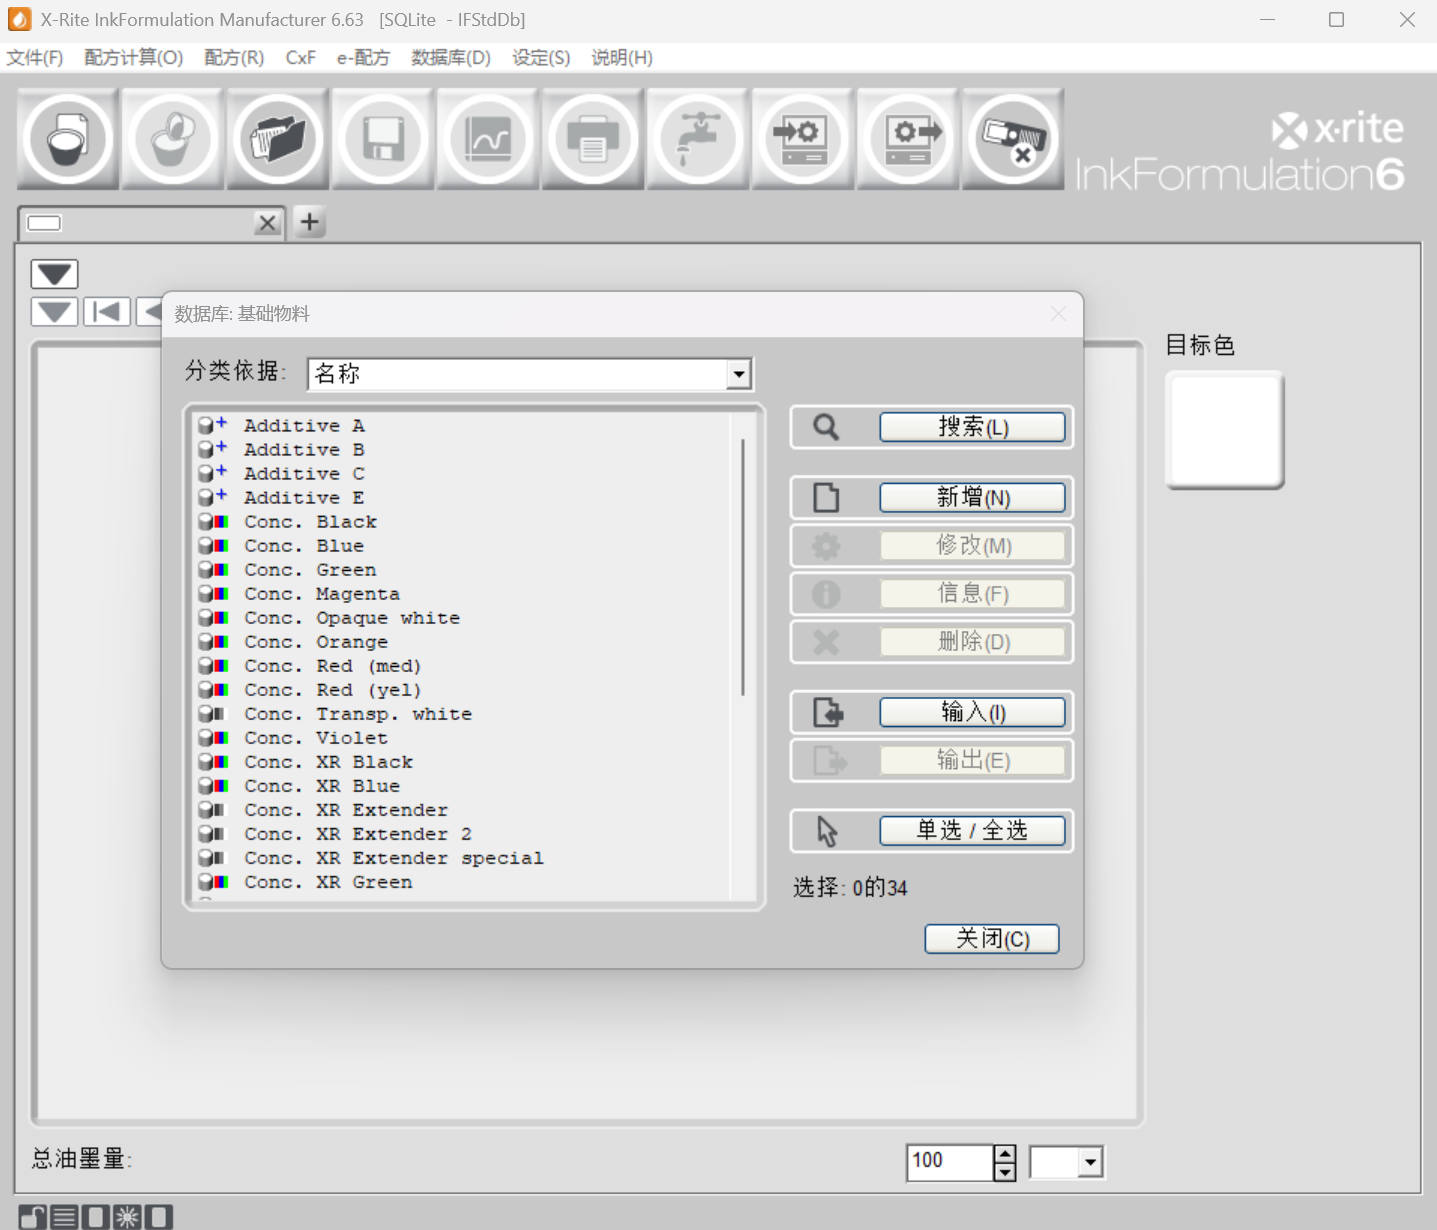Open 设定(S) menu
This screenshot has width=1437, height=1230.
click(541, 58)
